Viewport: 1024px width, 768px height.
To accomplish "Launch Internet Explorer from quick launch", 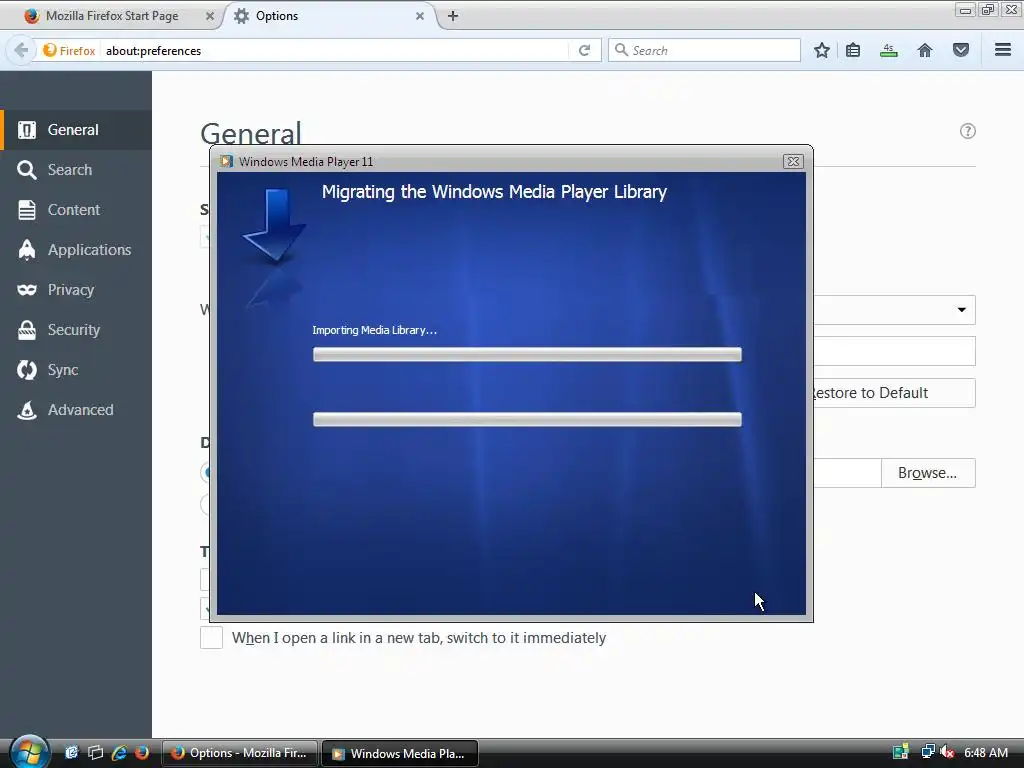I will (119, 753).
